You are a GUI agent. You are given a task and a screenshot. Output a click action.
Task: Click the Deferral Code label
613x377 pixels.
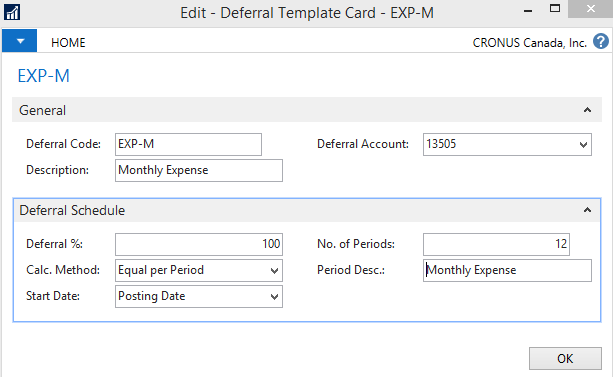click(x=63, y=144)
